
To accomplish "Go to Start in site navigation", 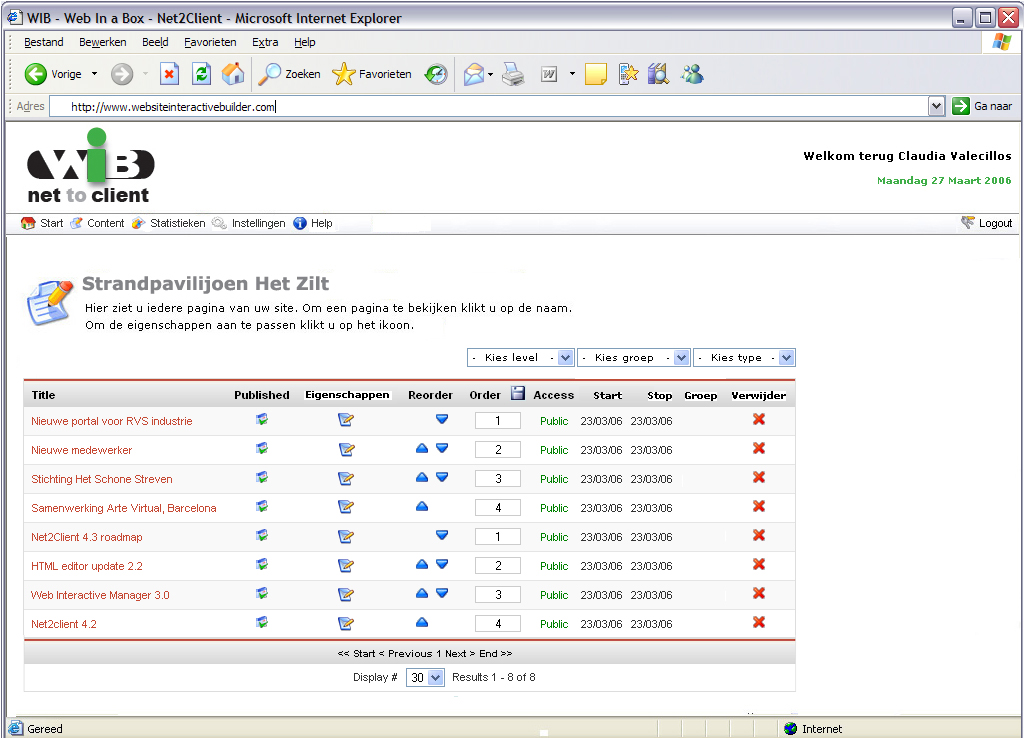I will point(42,223).
